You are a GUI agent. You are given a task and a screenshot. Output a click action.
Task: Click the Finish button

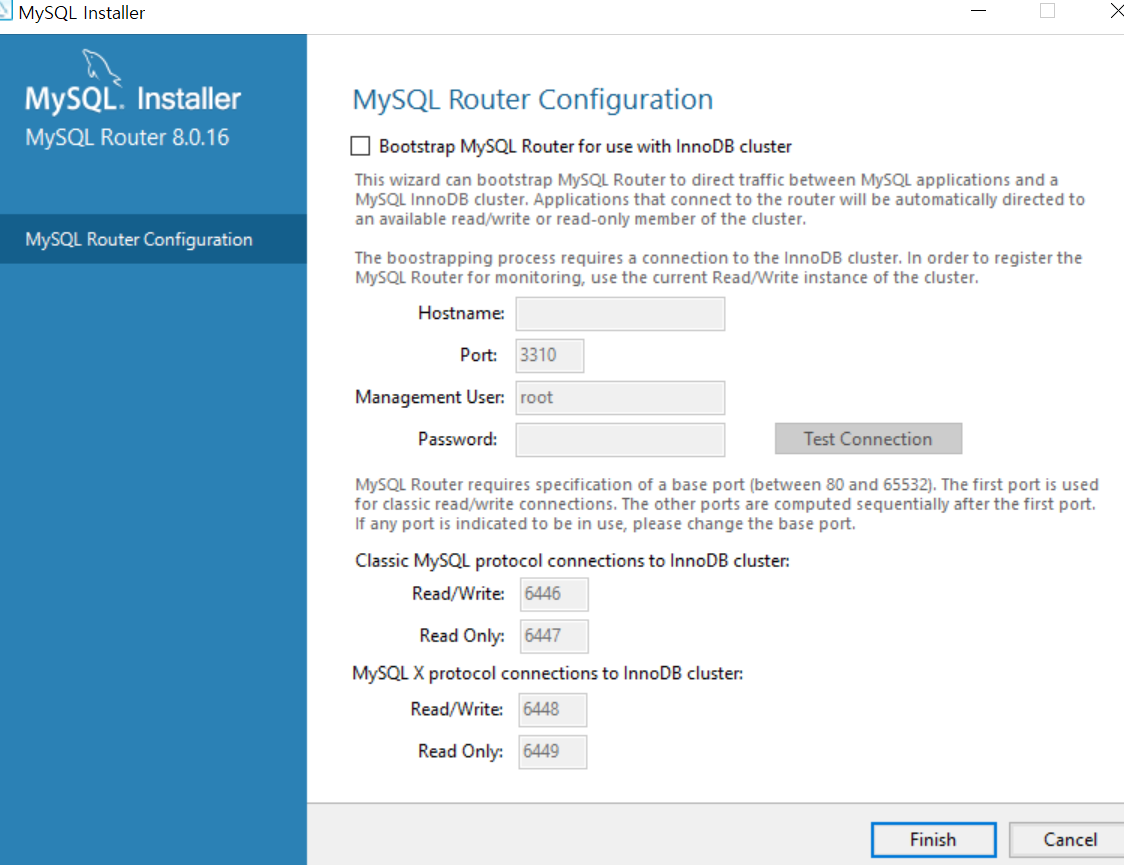(x=933, y=839)
